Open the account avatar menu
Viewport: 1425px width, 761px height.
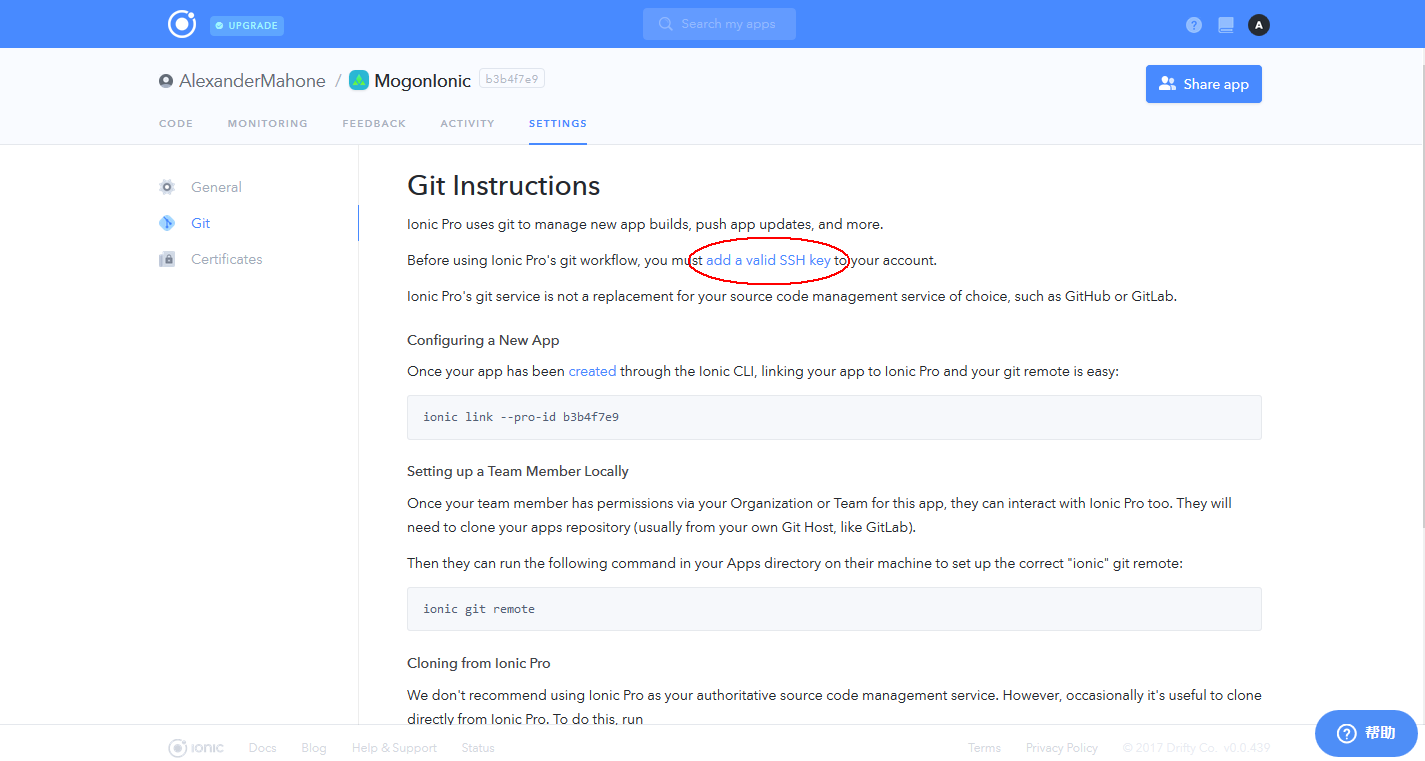tap(1258, 24)
